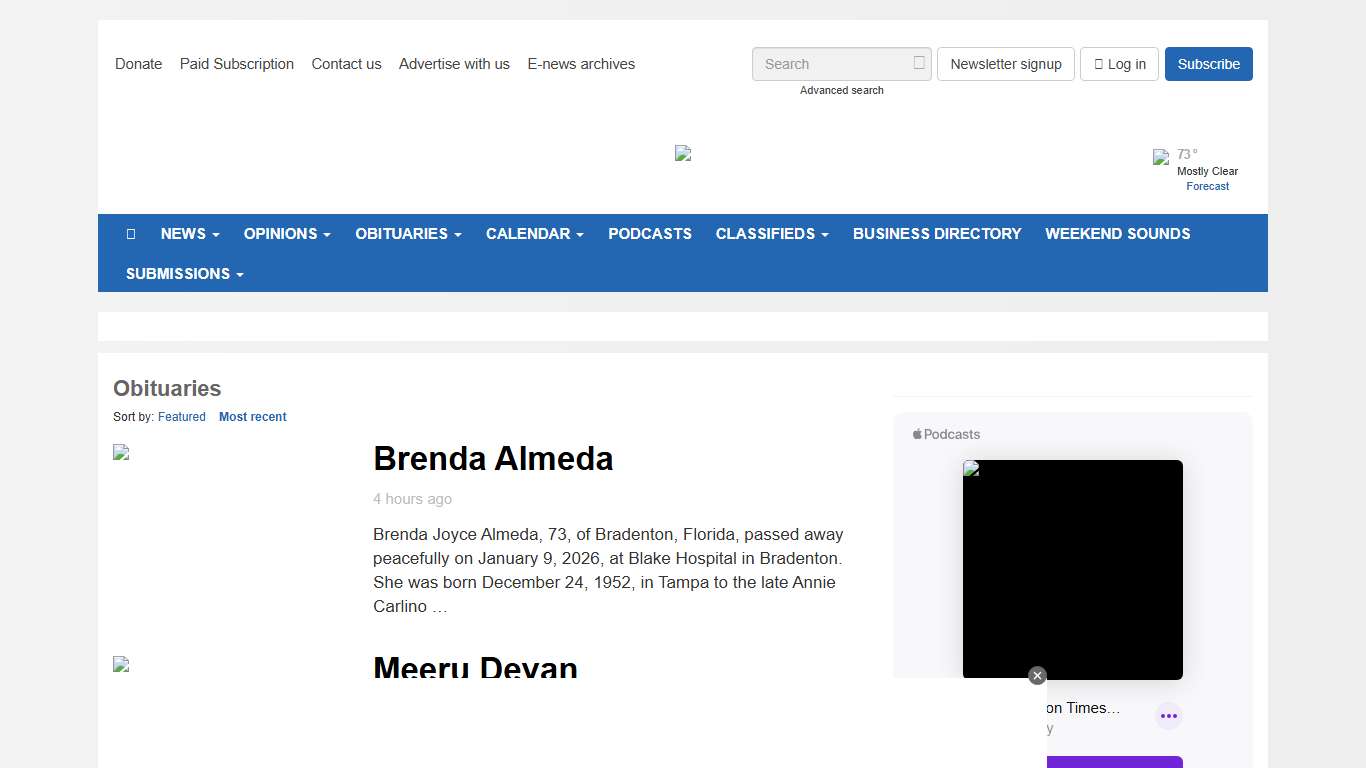Expand the News dropdown menu

[x=190, y=234]
